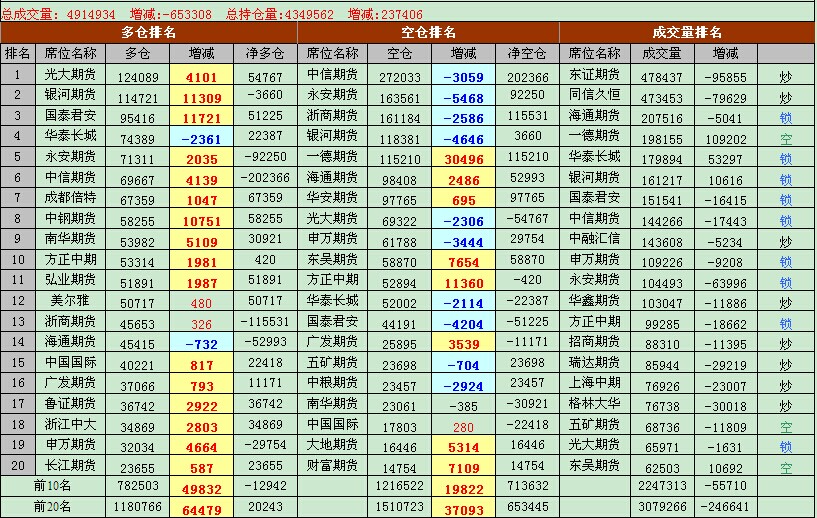Click the blue 锁 tag in 海通期货 row
Image resolution: width=817 pixels, height=518 pixels.
click(x=786, y=118)
